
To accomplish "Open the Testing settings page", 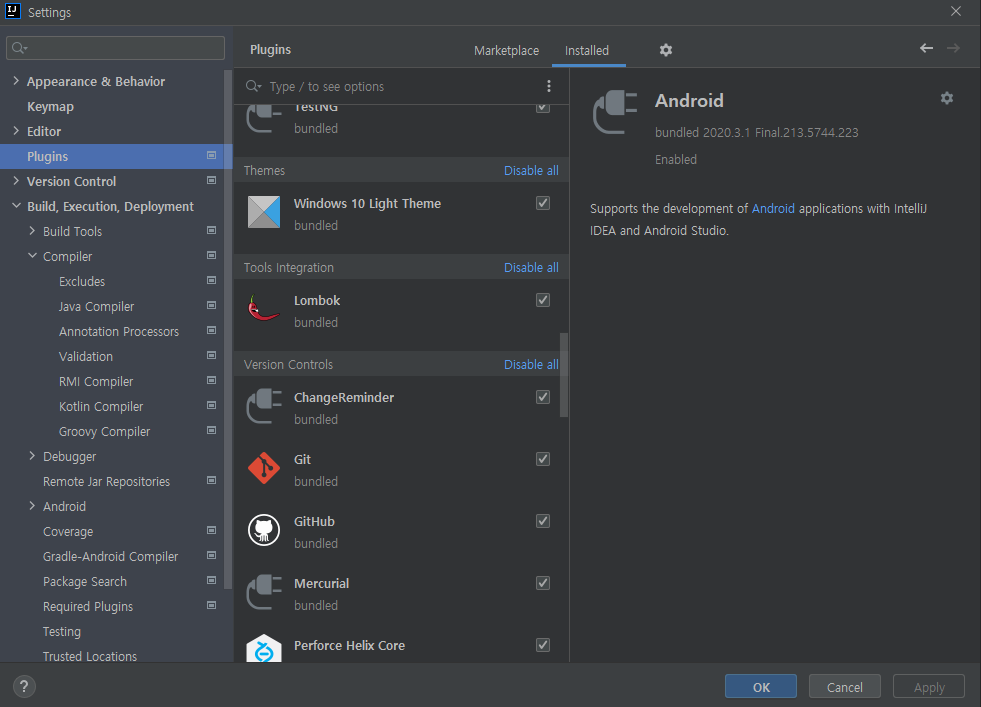I will click(61, 632).
